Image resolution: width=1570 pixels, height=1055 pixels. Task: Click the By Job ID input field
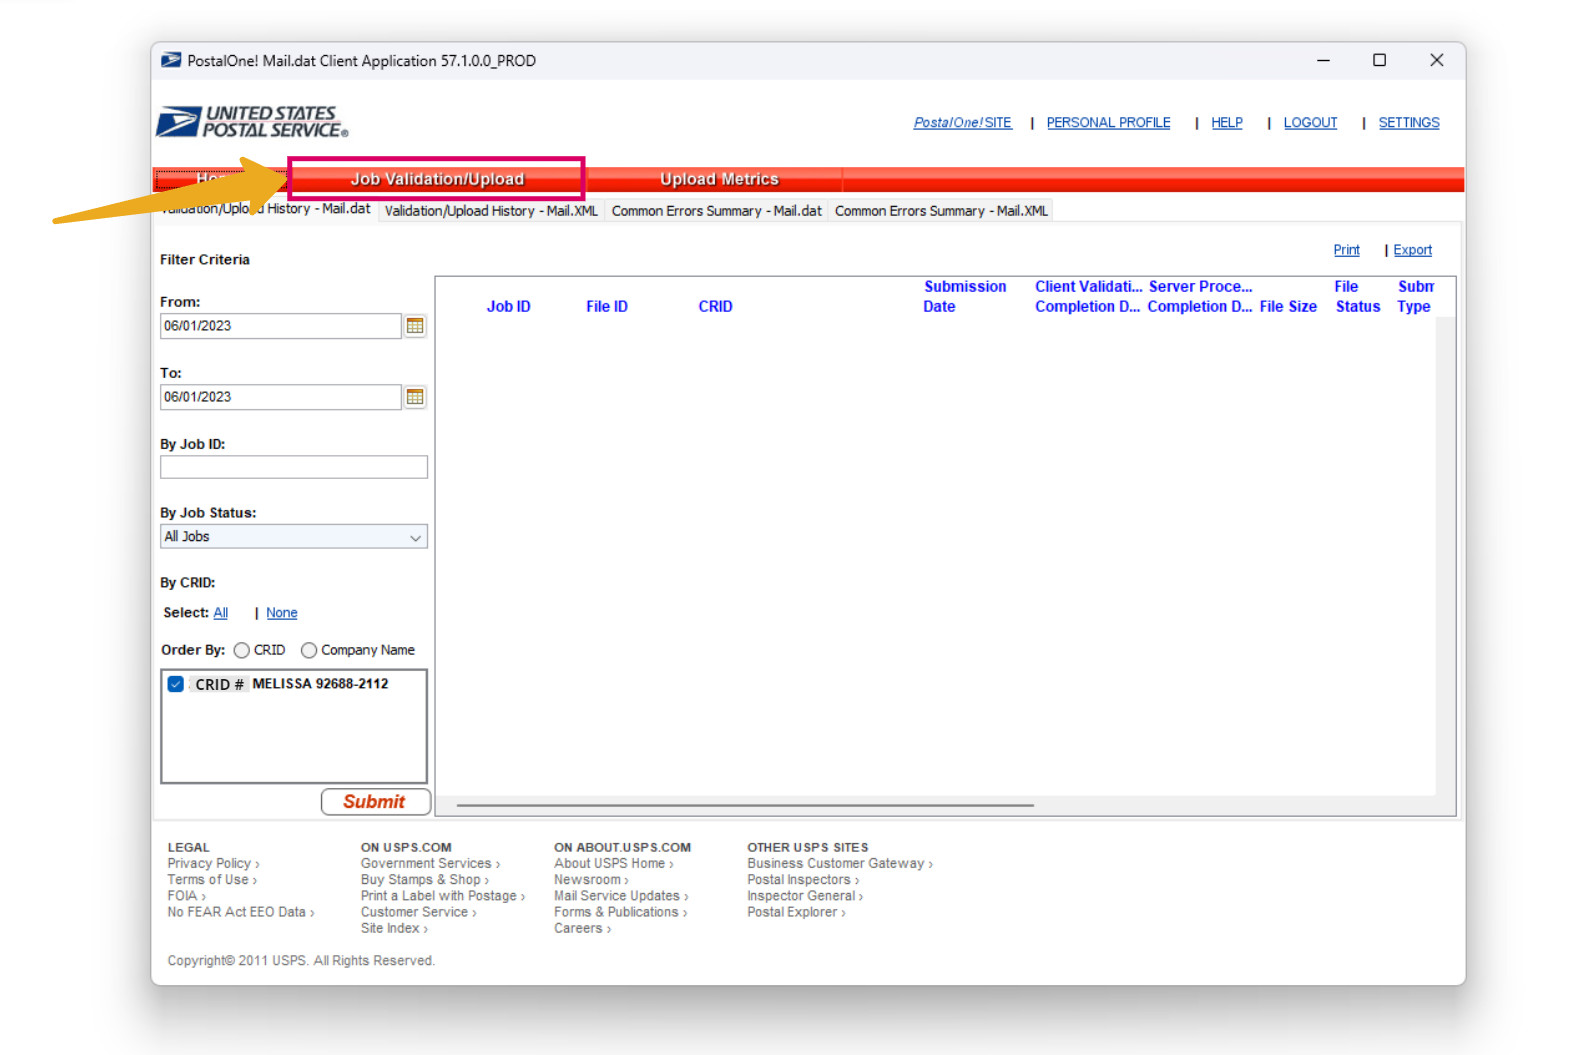pos(294,467)
